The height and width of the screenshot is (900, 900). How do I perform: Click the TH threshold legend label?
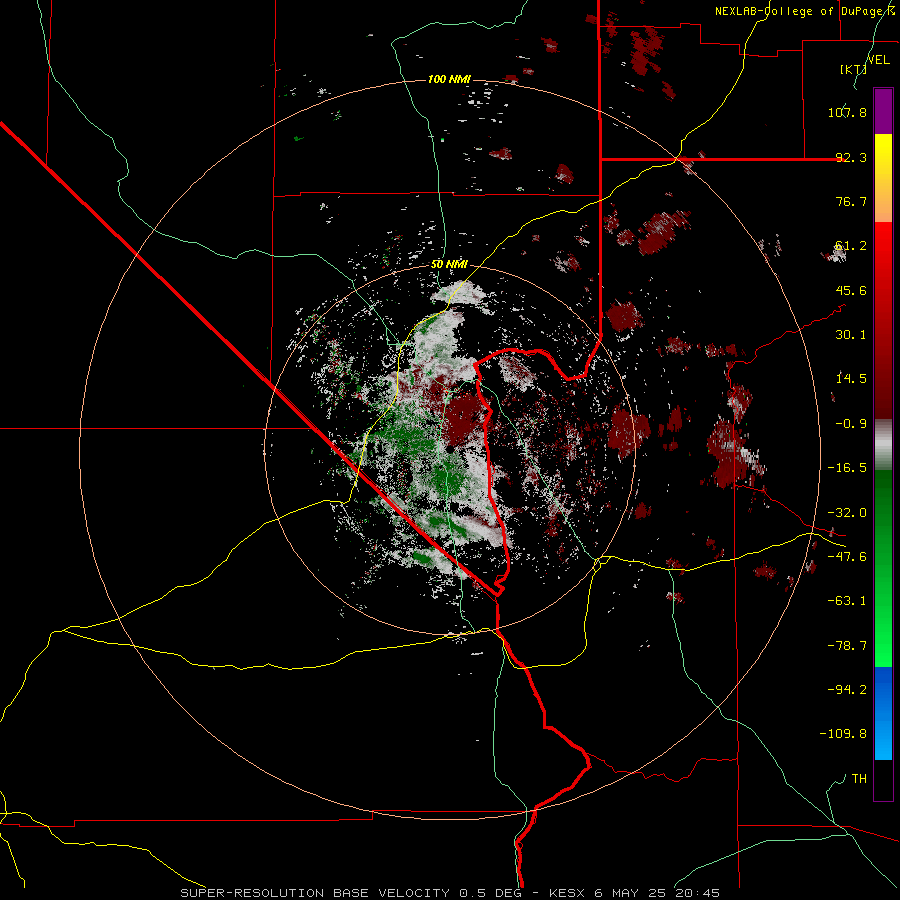click(859, 779)
